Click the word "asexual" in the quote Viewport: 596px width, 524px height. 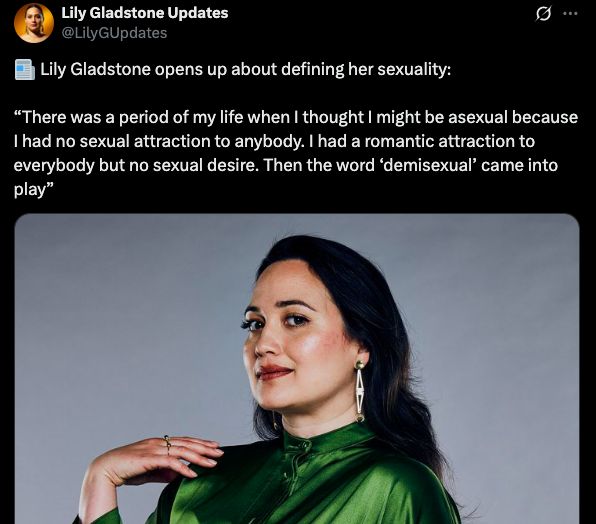[478, 117]
